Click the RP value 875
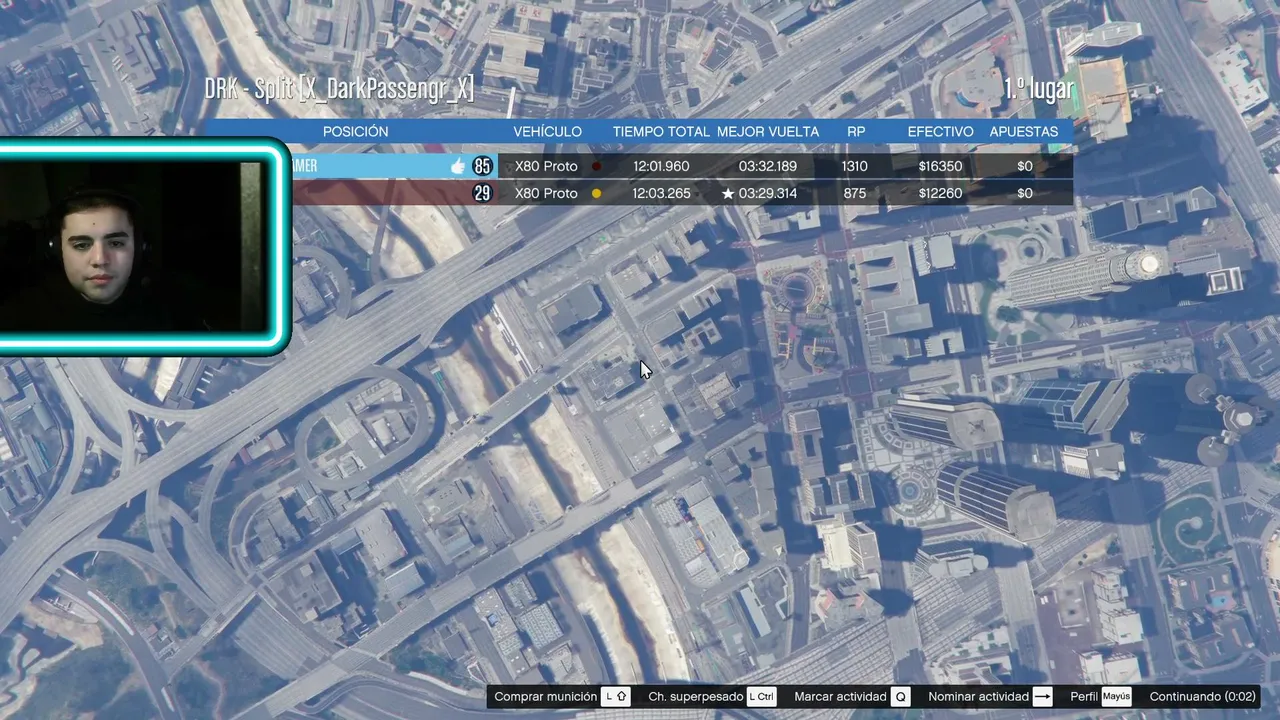 pyautogui.click(x=855, y=193)
